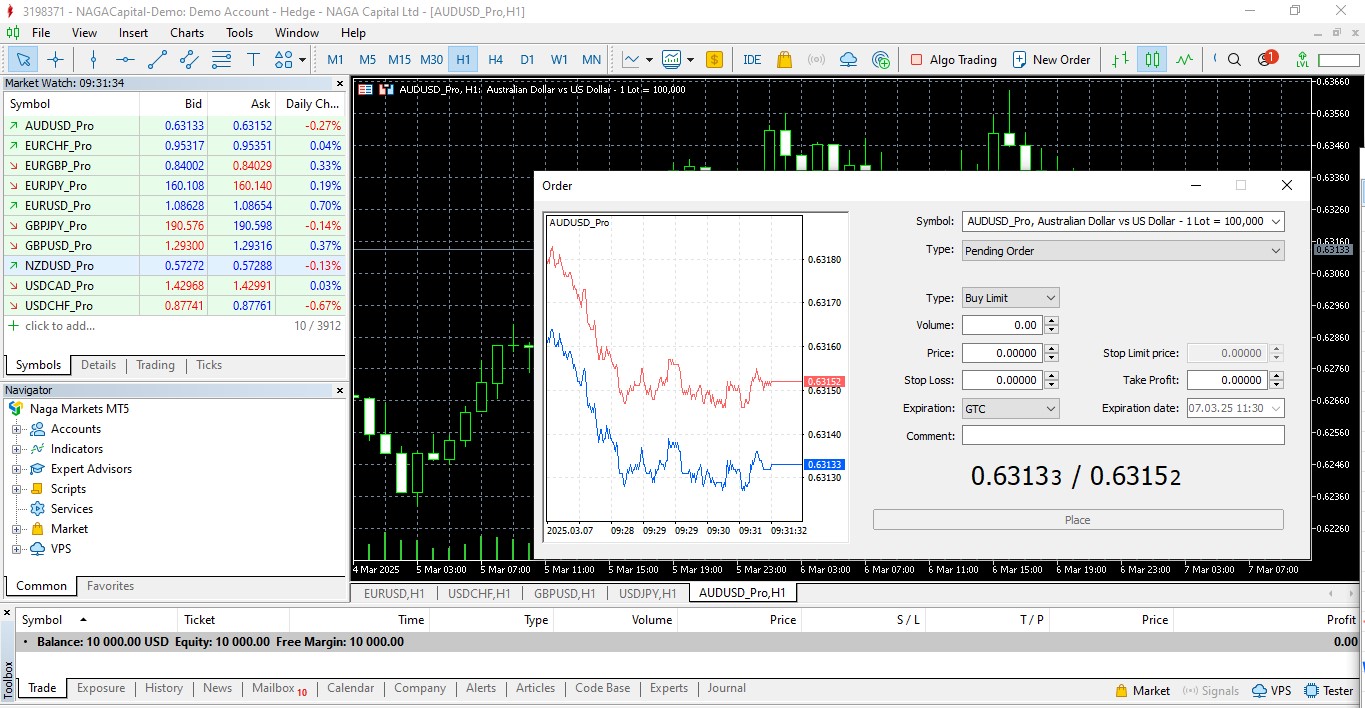Click the Volume input field
Viewport: 1365px width, 708px height.
click(x=1002, y=325)
